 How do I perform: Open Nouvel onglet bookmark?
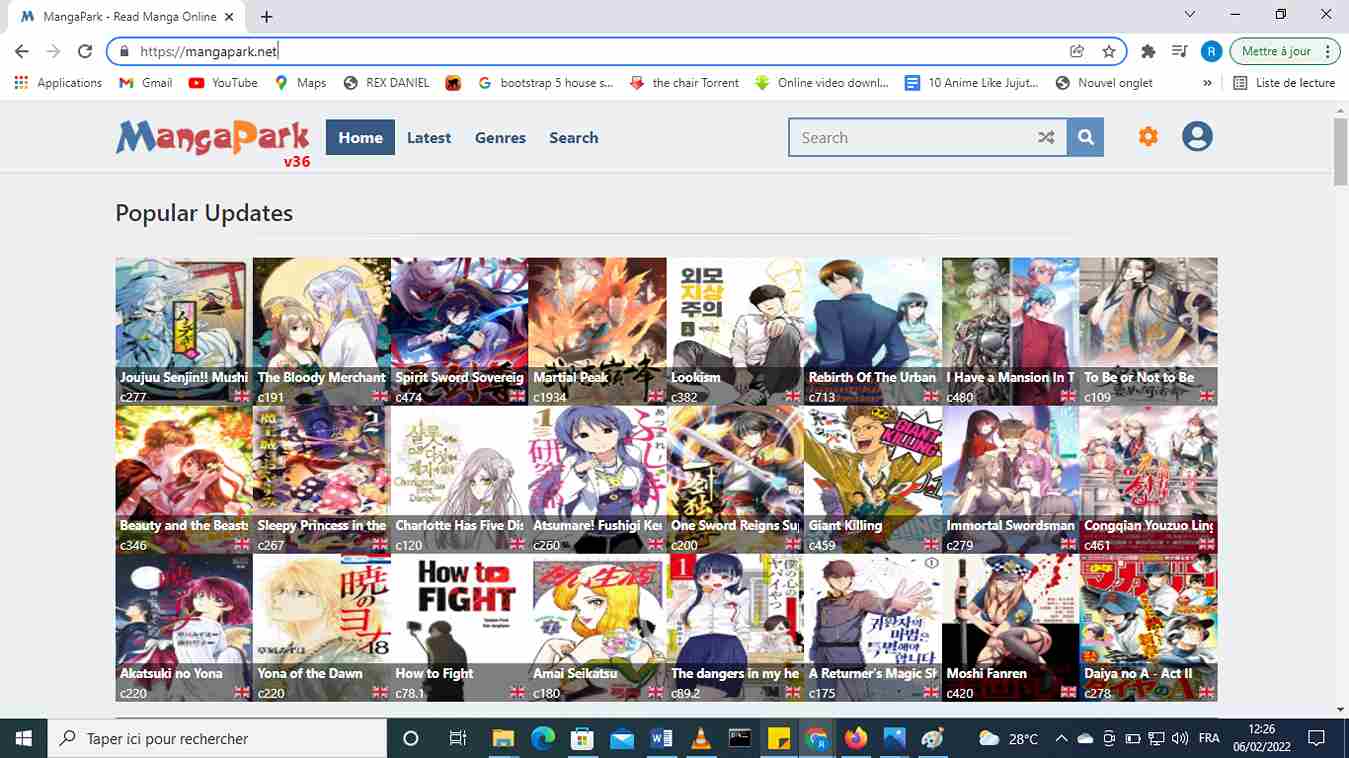1104,83
